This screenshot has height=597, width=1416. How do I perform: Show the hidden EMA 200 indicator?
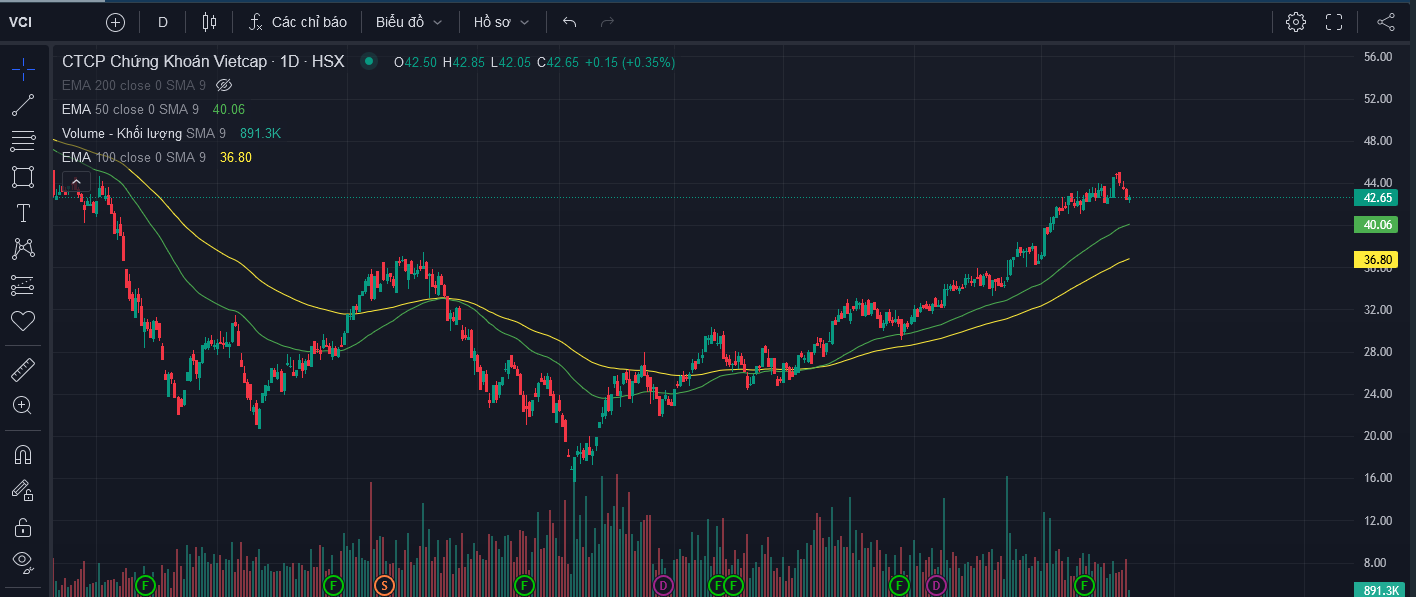coord(224,85)
